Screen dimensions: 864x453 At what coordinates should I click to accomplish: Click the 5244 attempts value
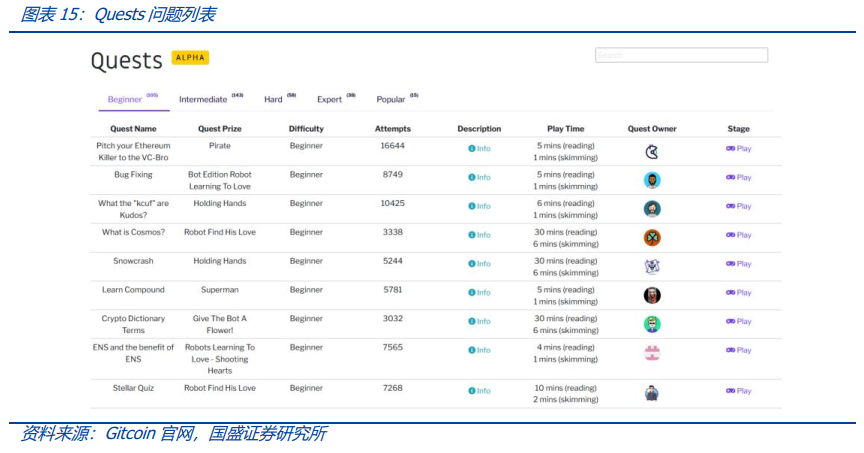coord(393,261)
